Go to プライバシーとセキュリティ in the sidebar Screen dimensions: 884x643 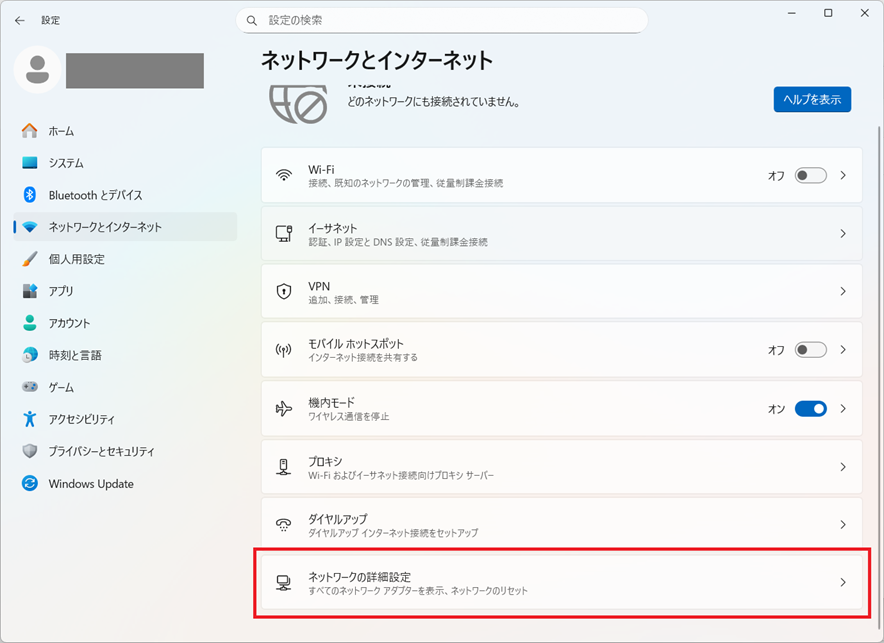coord(101,451)
